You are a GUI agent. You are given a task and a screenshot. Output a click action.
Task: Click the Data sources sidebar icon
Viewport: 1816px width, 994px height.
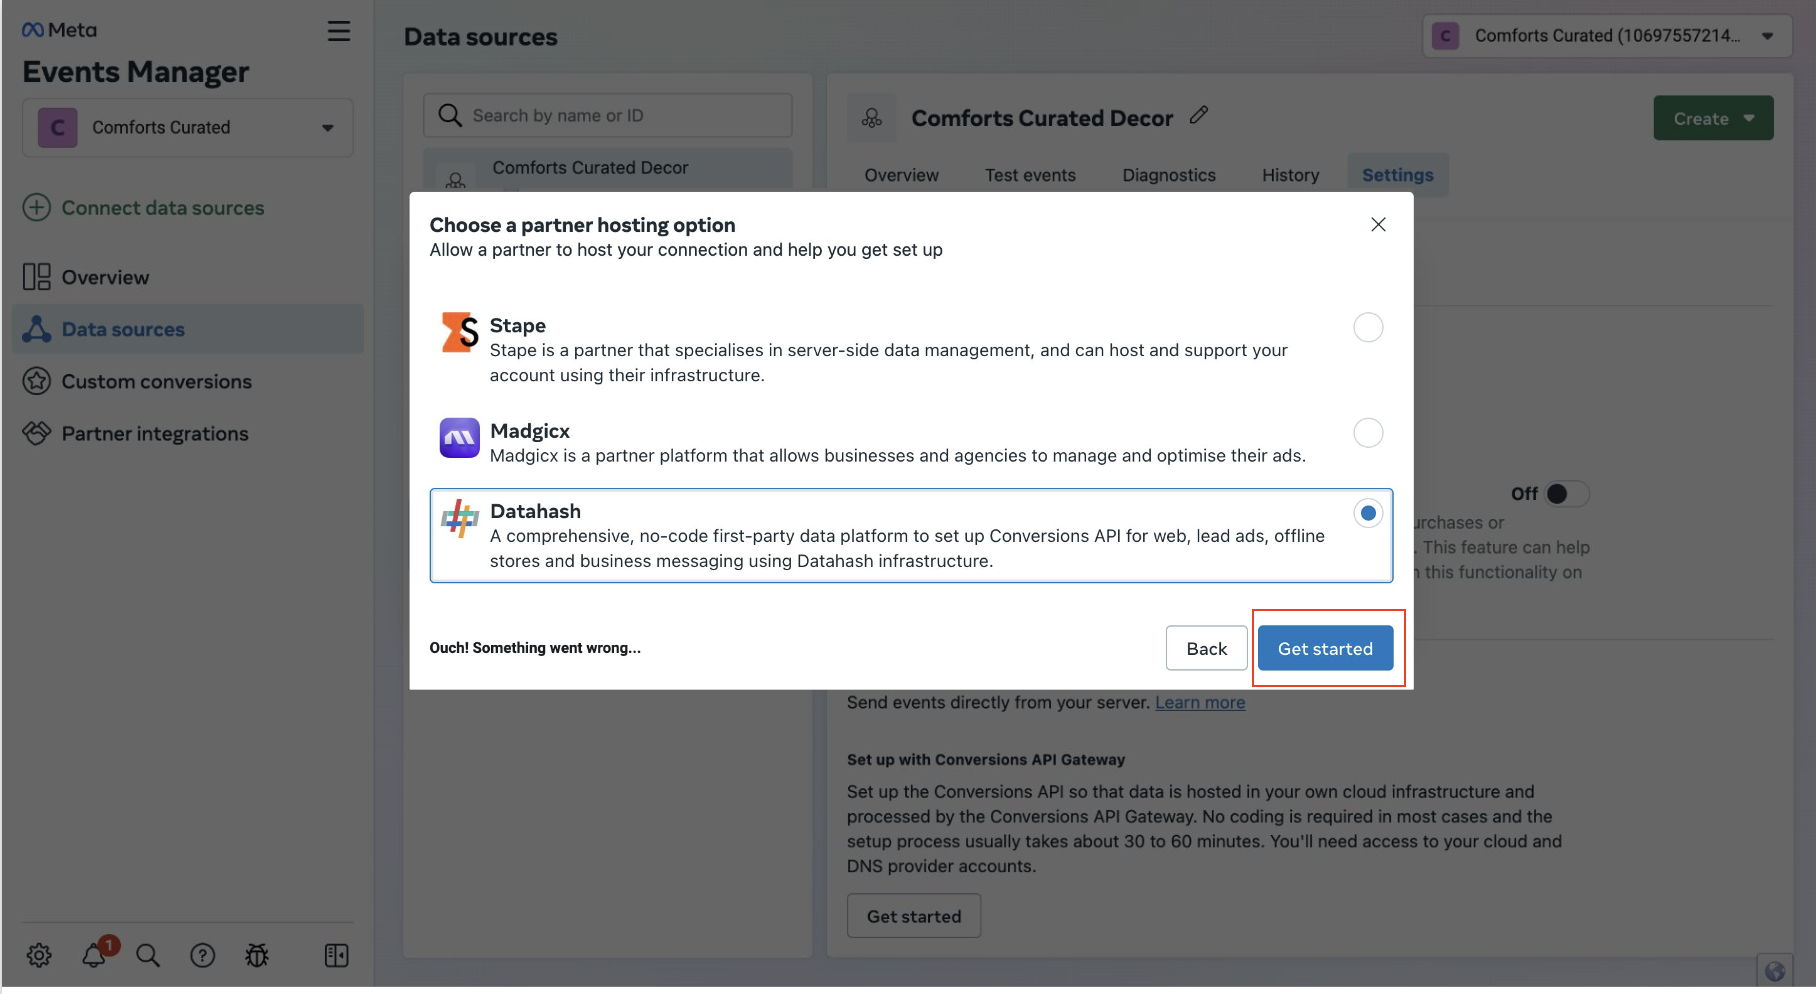[36, 329]
